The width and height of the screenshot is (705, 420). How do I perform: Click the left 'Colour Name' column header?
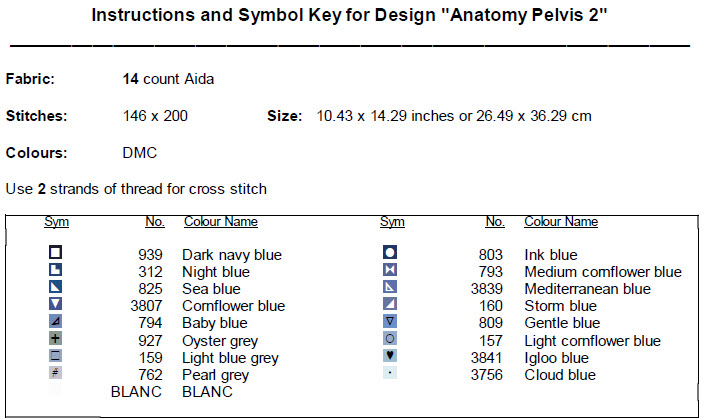click(x=220, y=222)
